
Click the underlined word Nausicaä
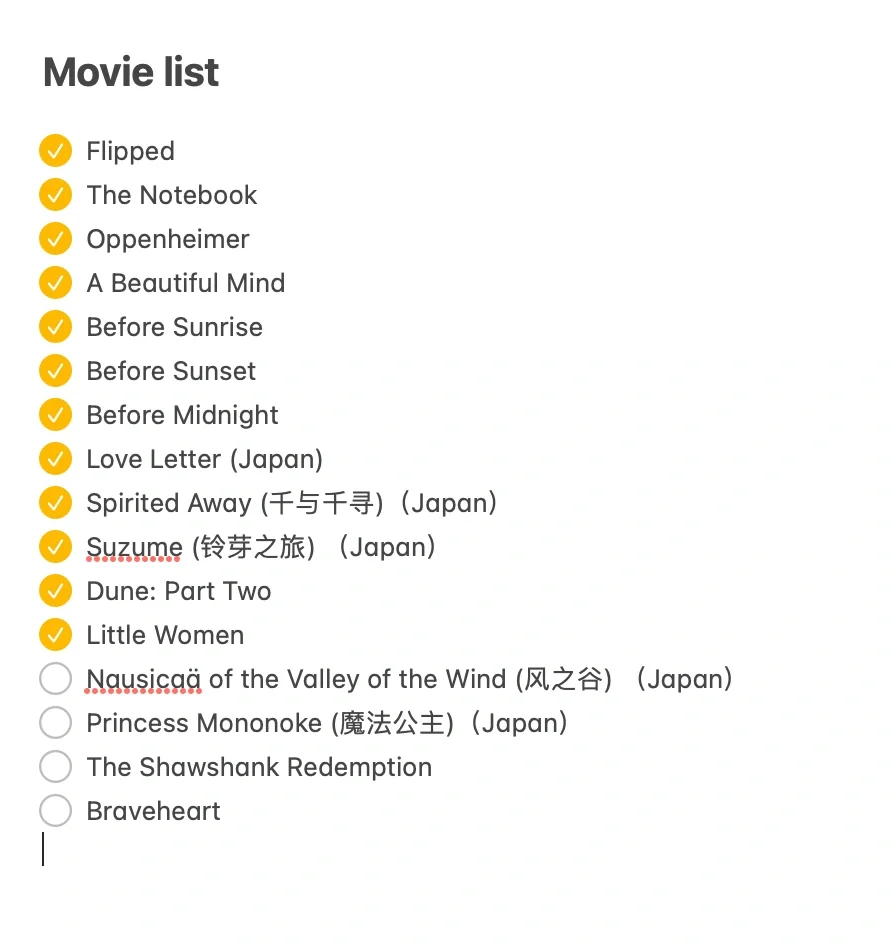click(x=144, y=679)
